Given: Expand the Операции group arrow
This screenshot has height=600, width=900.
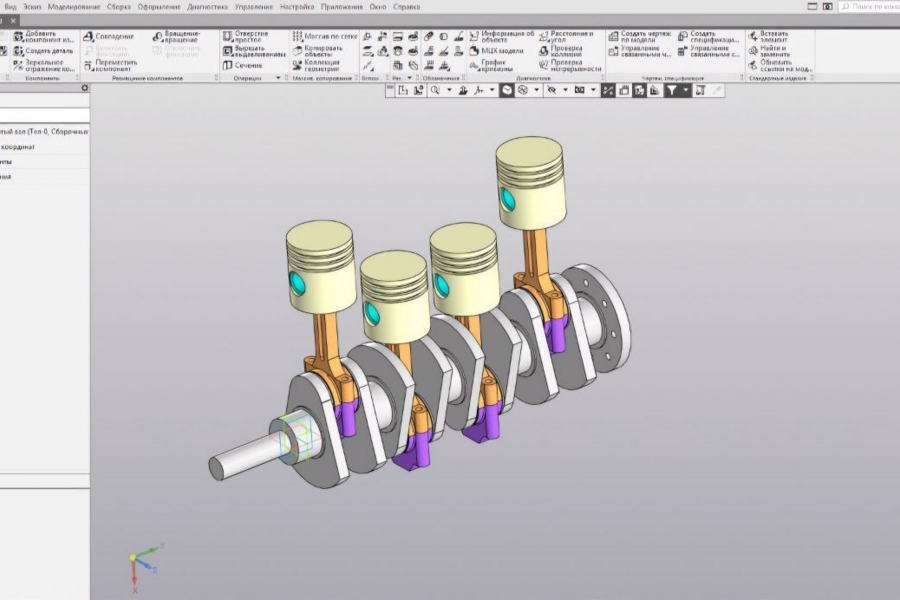Looking at the screenshot, I should click(278, 78).
